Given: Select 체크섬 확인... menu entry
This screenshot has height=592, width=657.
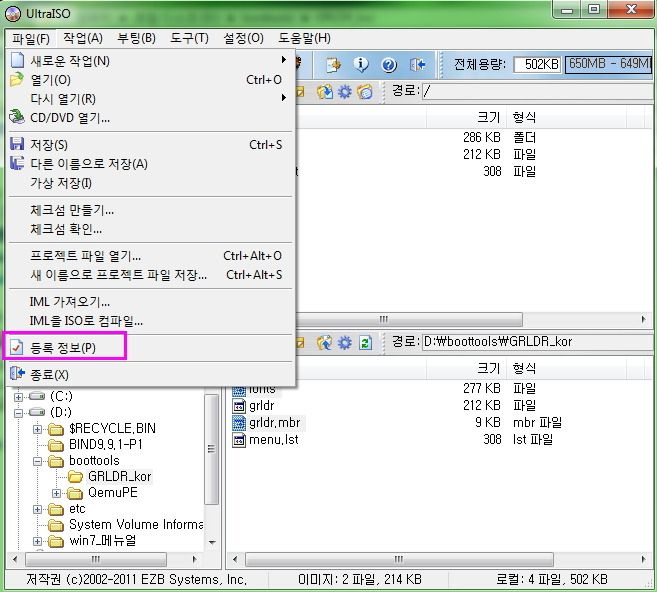Looking at the screenshot, I should click(151, 229).
